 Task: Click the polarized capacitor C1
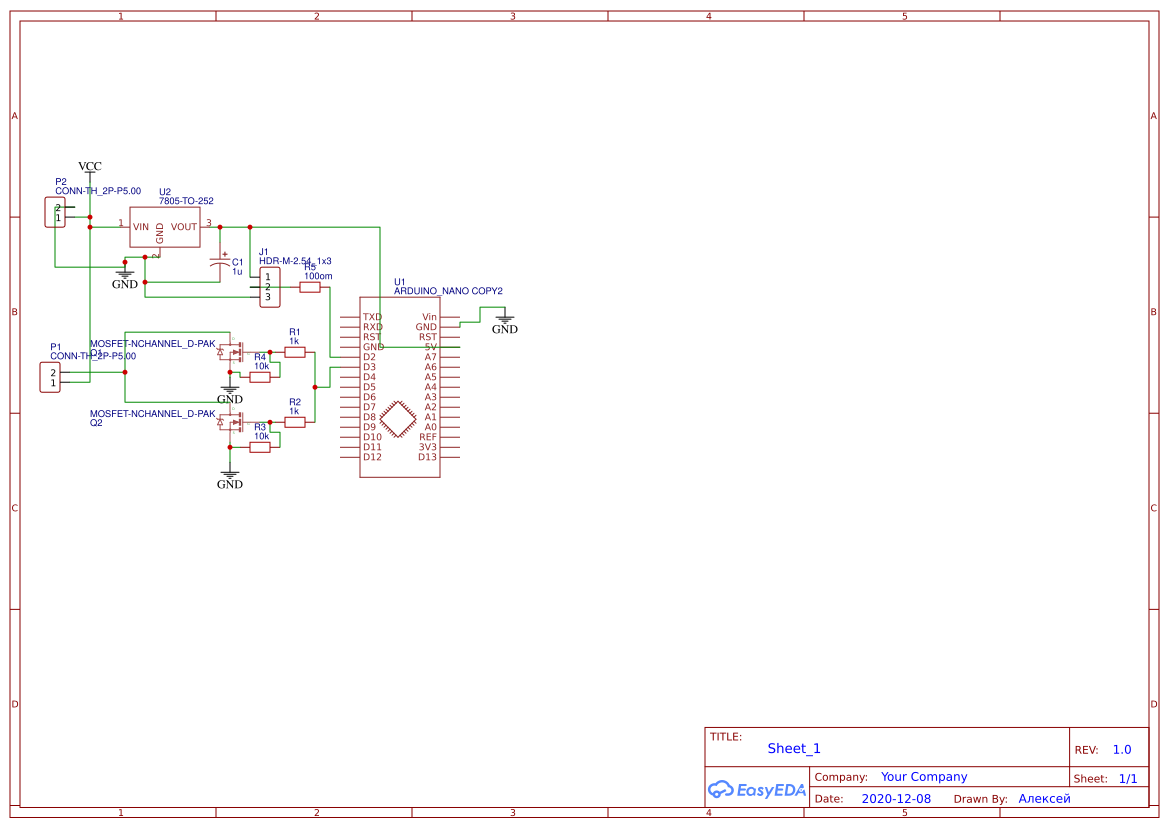point(218,262)
